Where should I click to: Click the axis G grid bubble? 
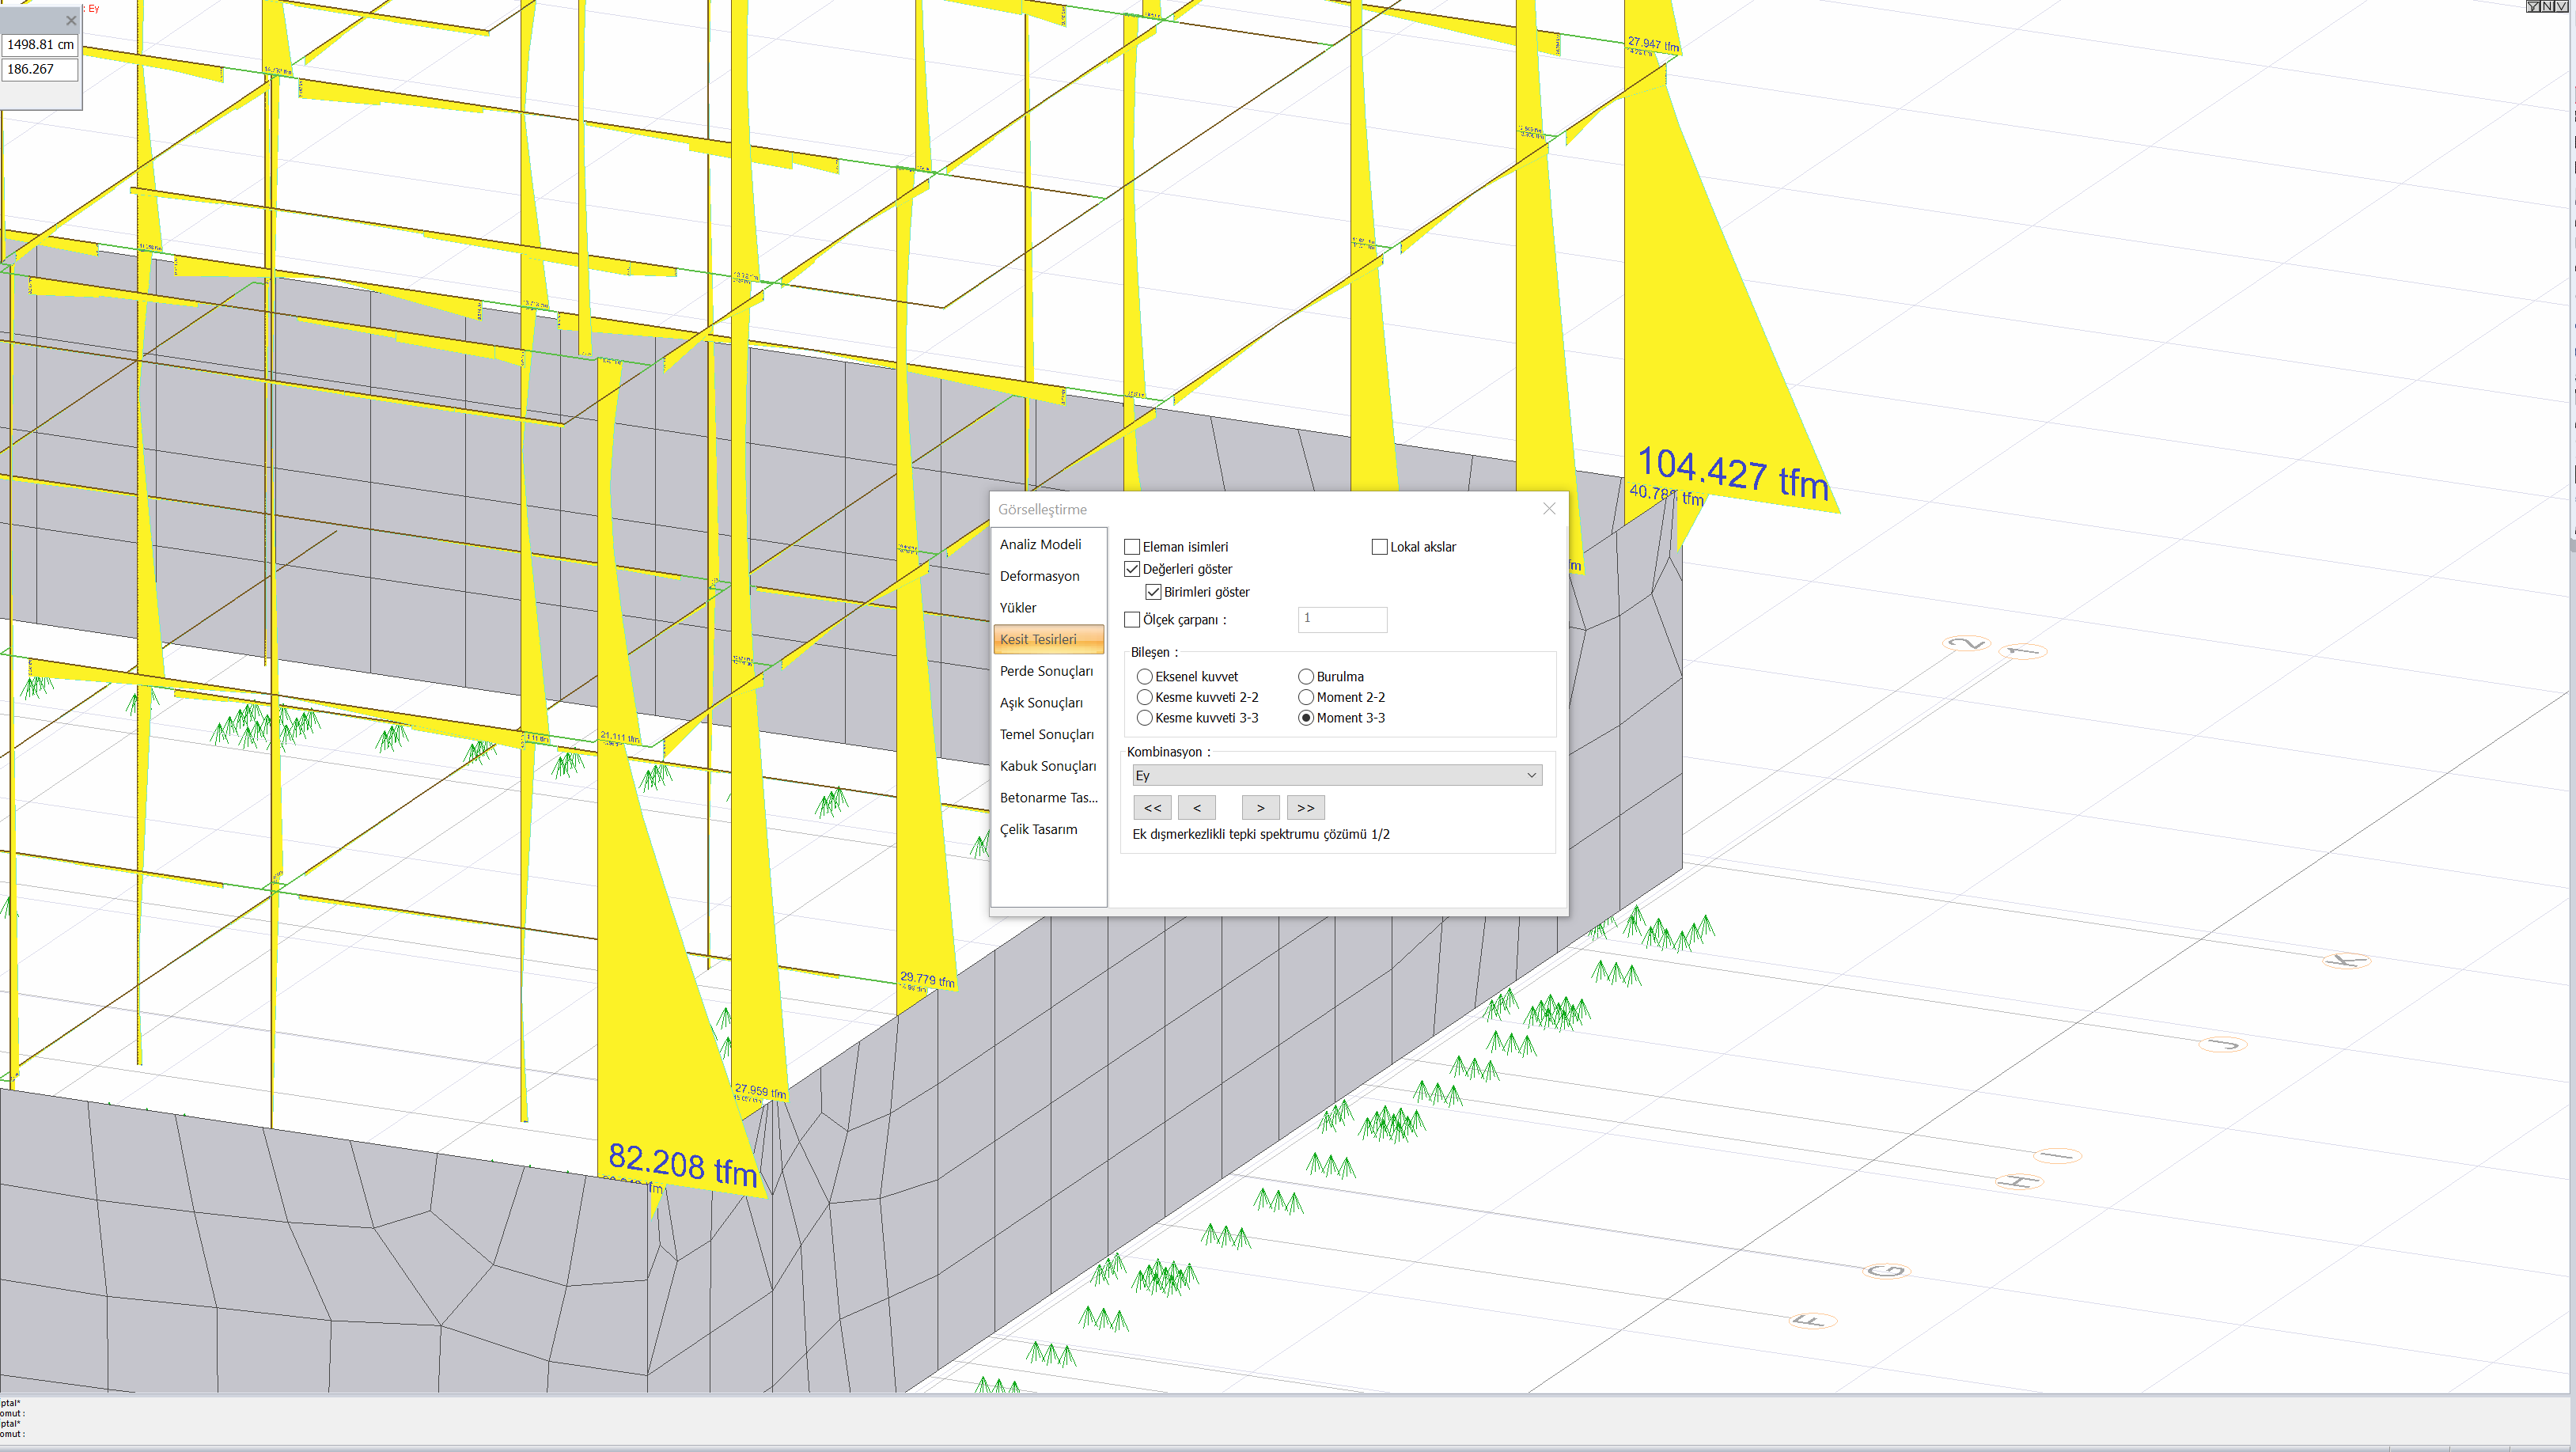point(1887,1271)
